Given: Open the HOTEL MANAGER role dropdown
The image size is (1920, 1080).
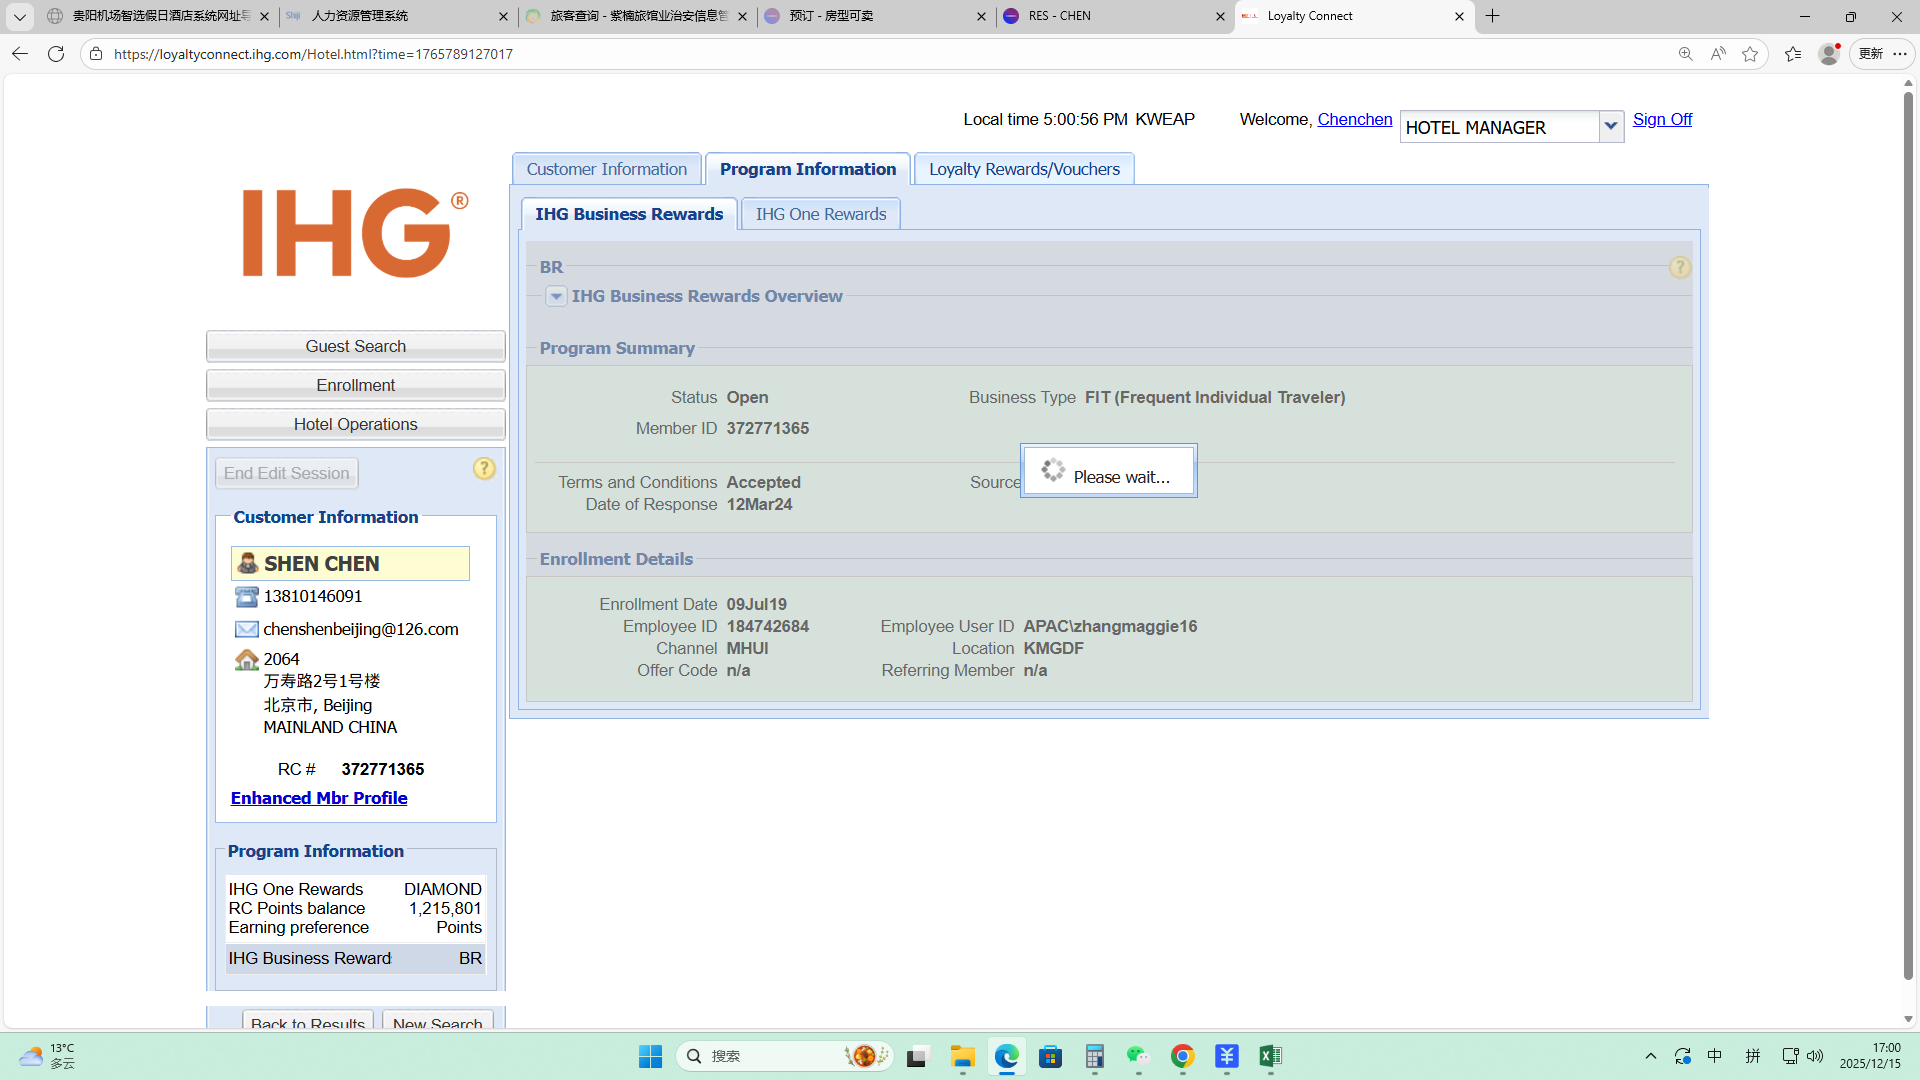Looking at the screenshot, I should tap(1610, 127).
